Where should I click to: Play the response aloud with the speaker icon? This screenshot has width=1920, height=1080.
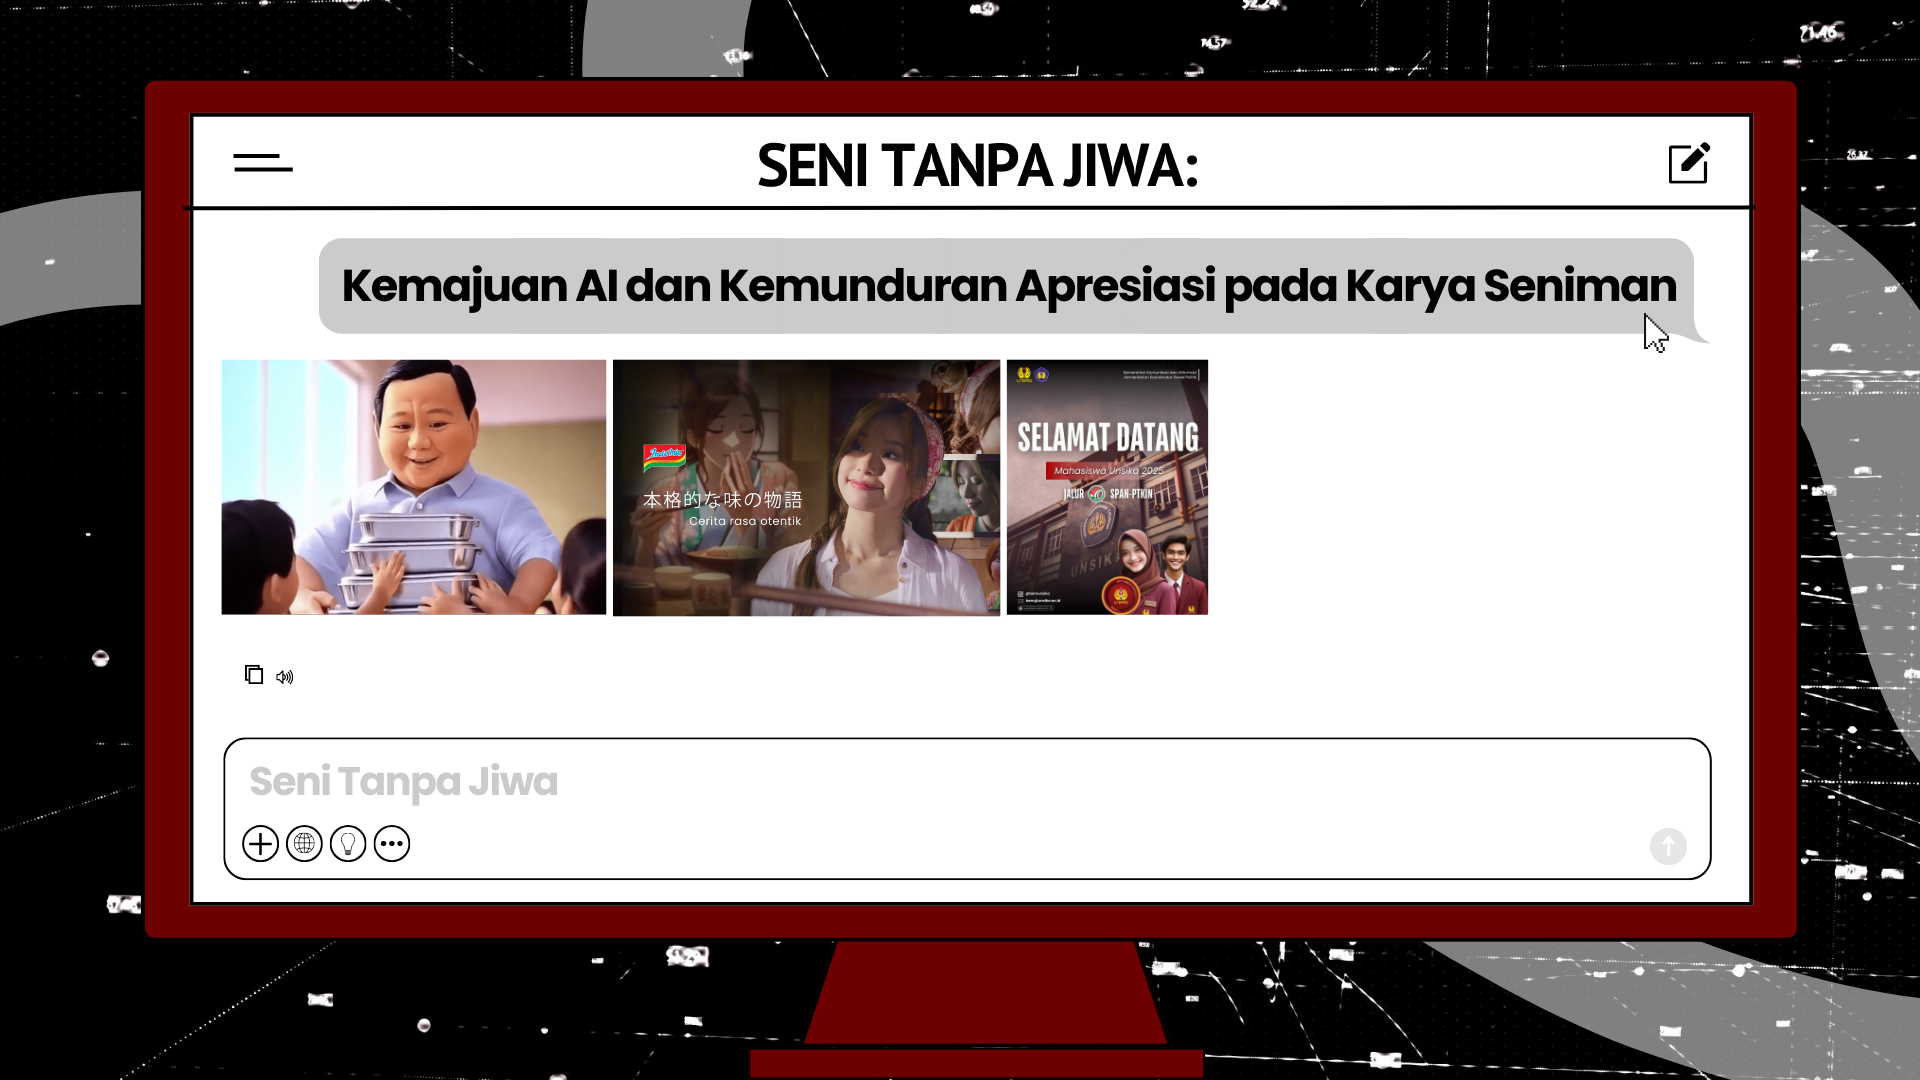tap(285, 677)
